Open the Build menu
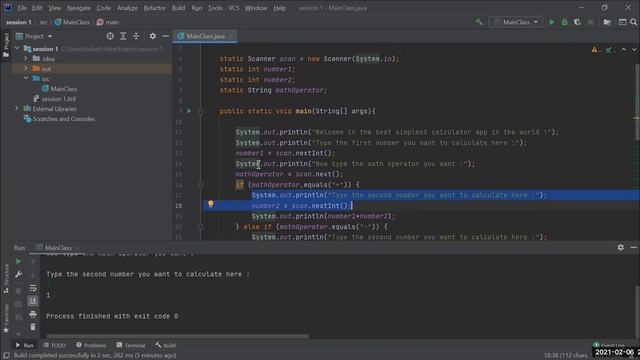The image size is (640, 360). click(x=178, y=8)
